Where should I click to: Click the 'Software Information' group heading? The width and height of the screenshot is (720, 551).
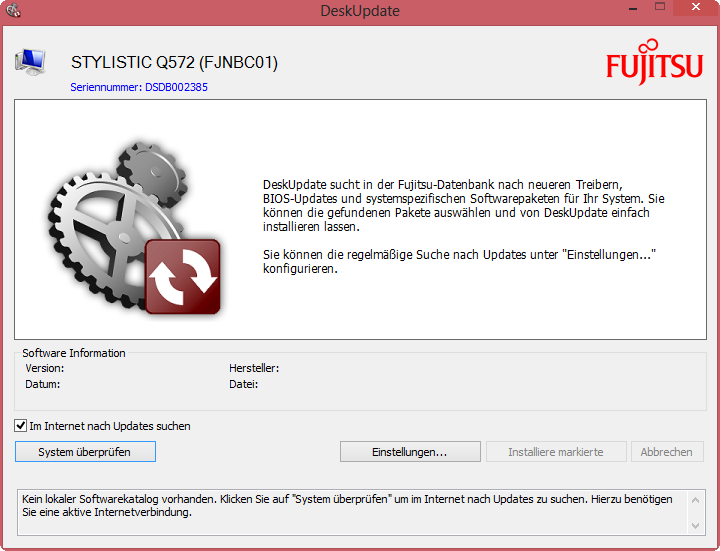click(74, 353)
